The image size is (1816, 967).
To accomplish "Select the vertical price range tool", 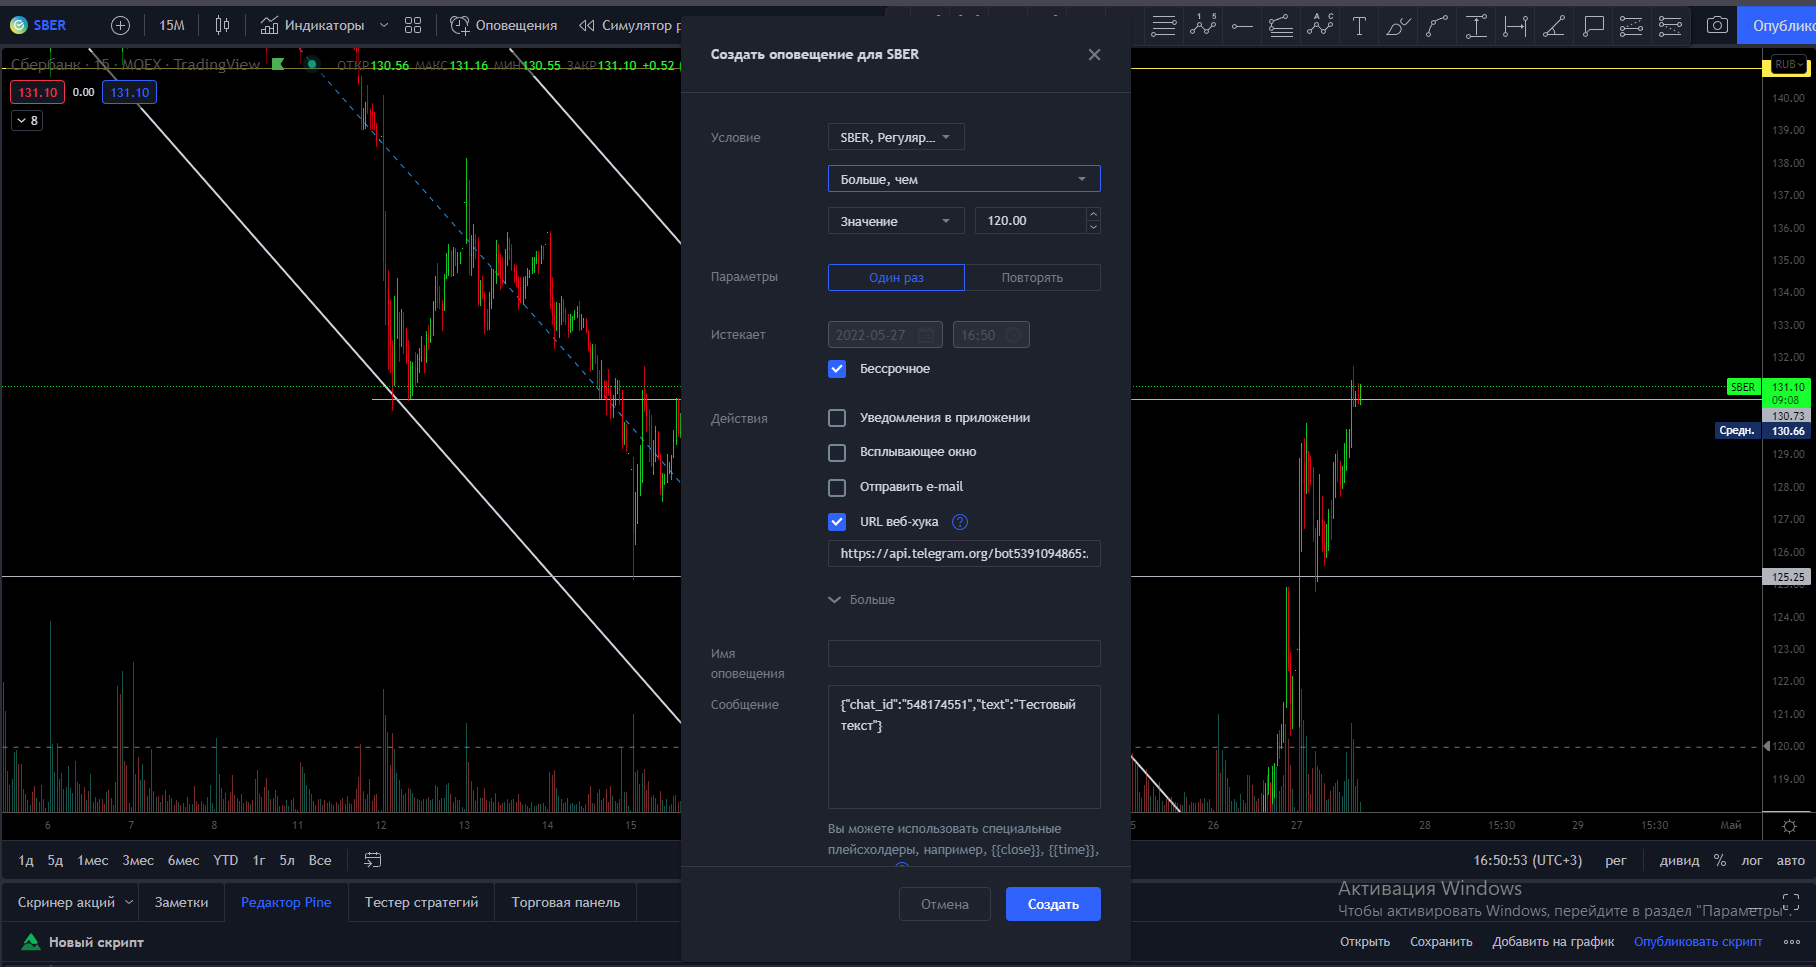I will click(x=1476, y=26).
